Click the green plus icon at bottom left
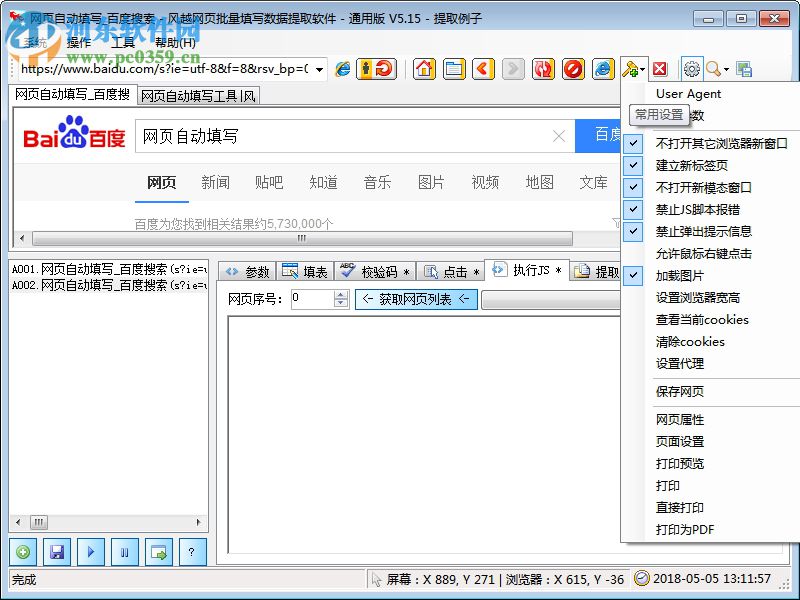Viewport: 800px width, 600px height. pos(22,552)
